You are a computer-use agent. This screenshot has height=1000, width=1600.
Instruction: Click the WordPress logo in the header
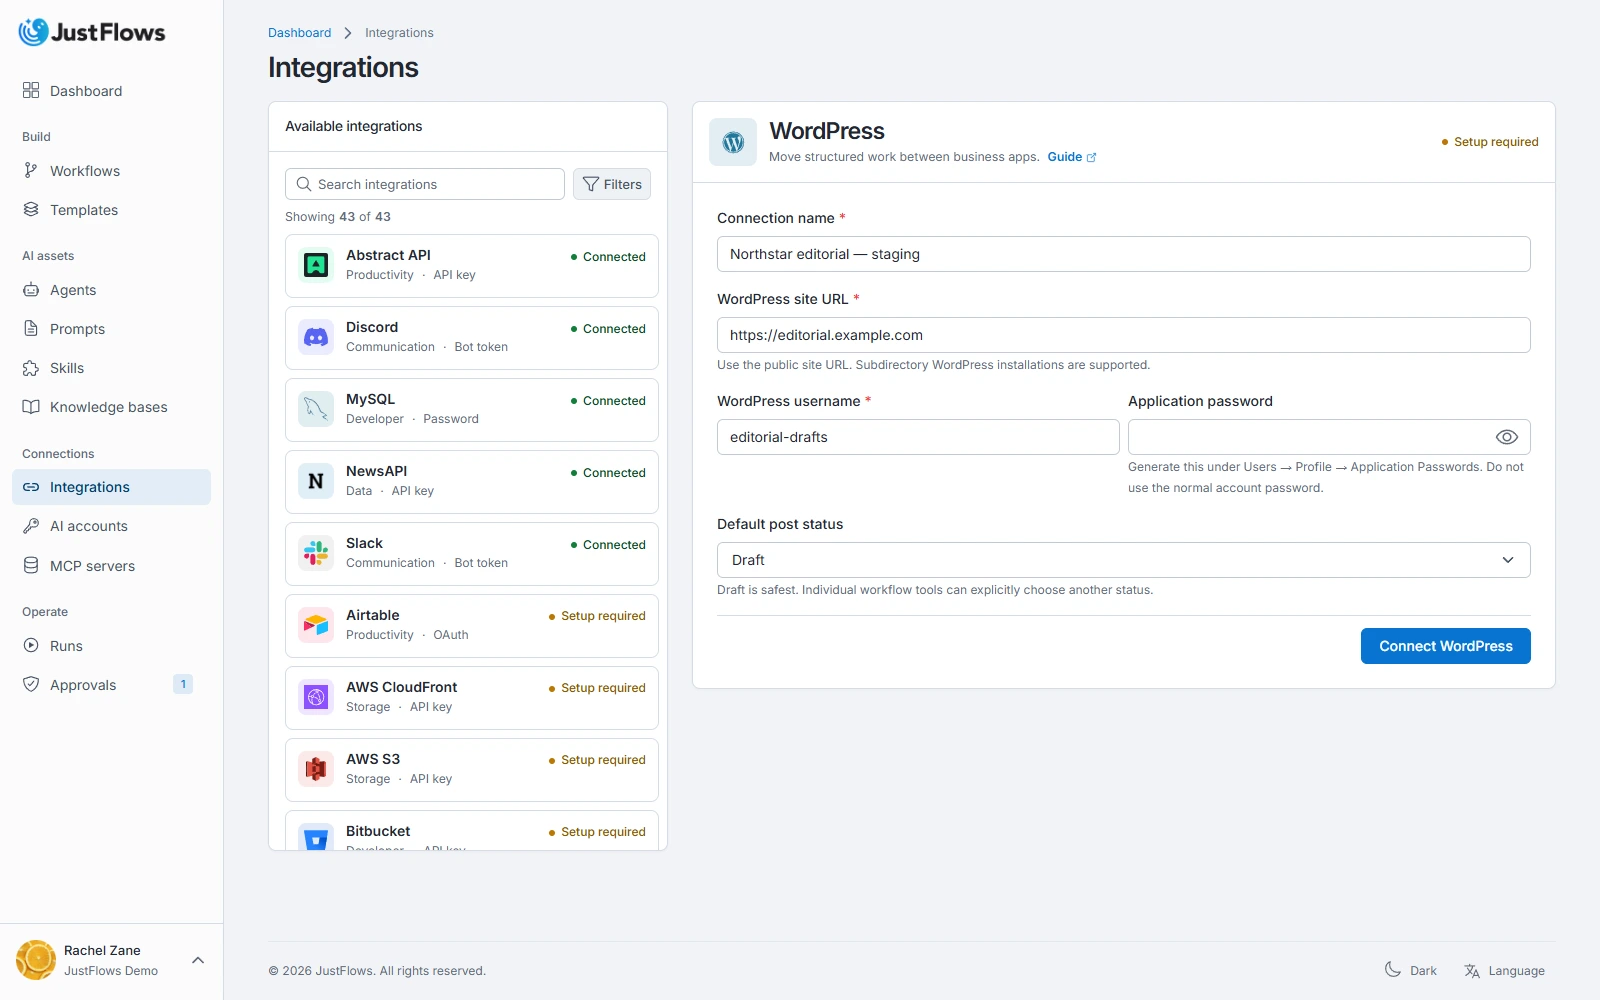(733, 142)
